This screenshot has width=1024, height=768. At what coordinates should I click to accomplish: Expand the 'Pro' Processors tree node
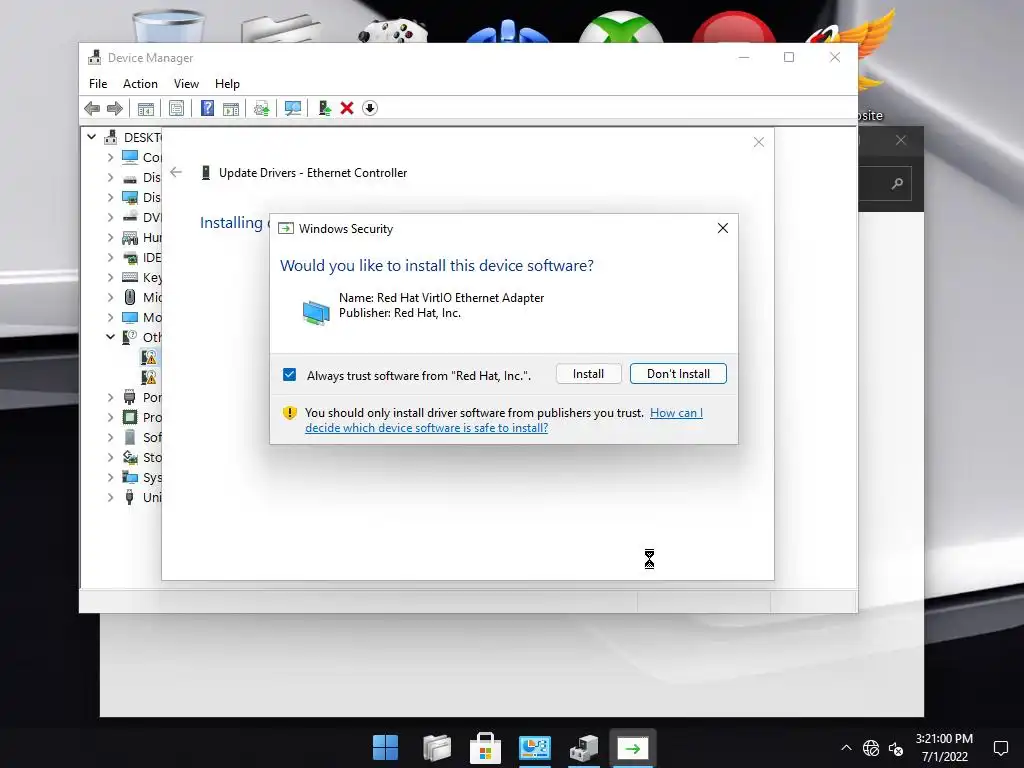click(x=110, y=417)
